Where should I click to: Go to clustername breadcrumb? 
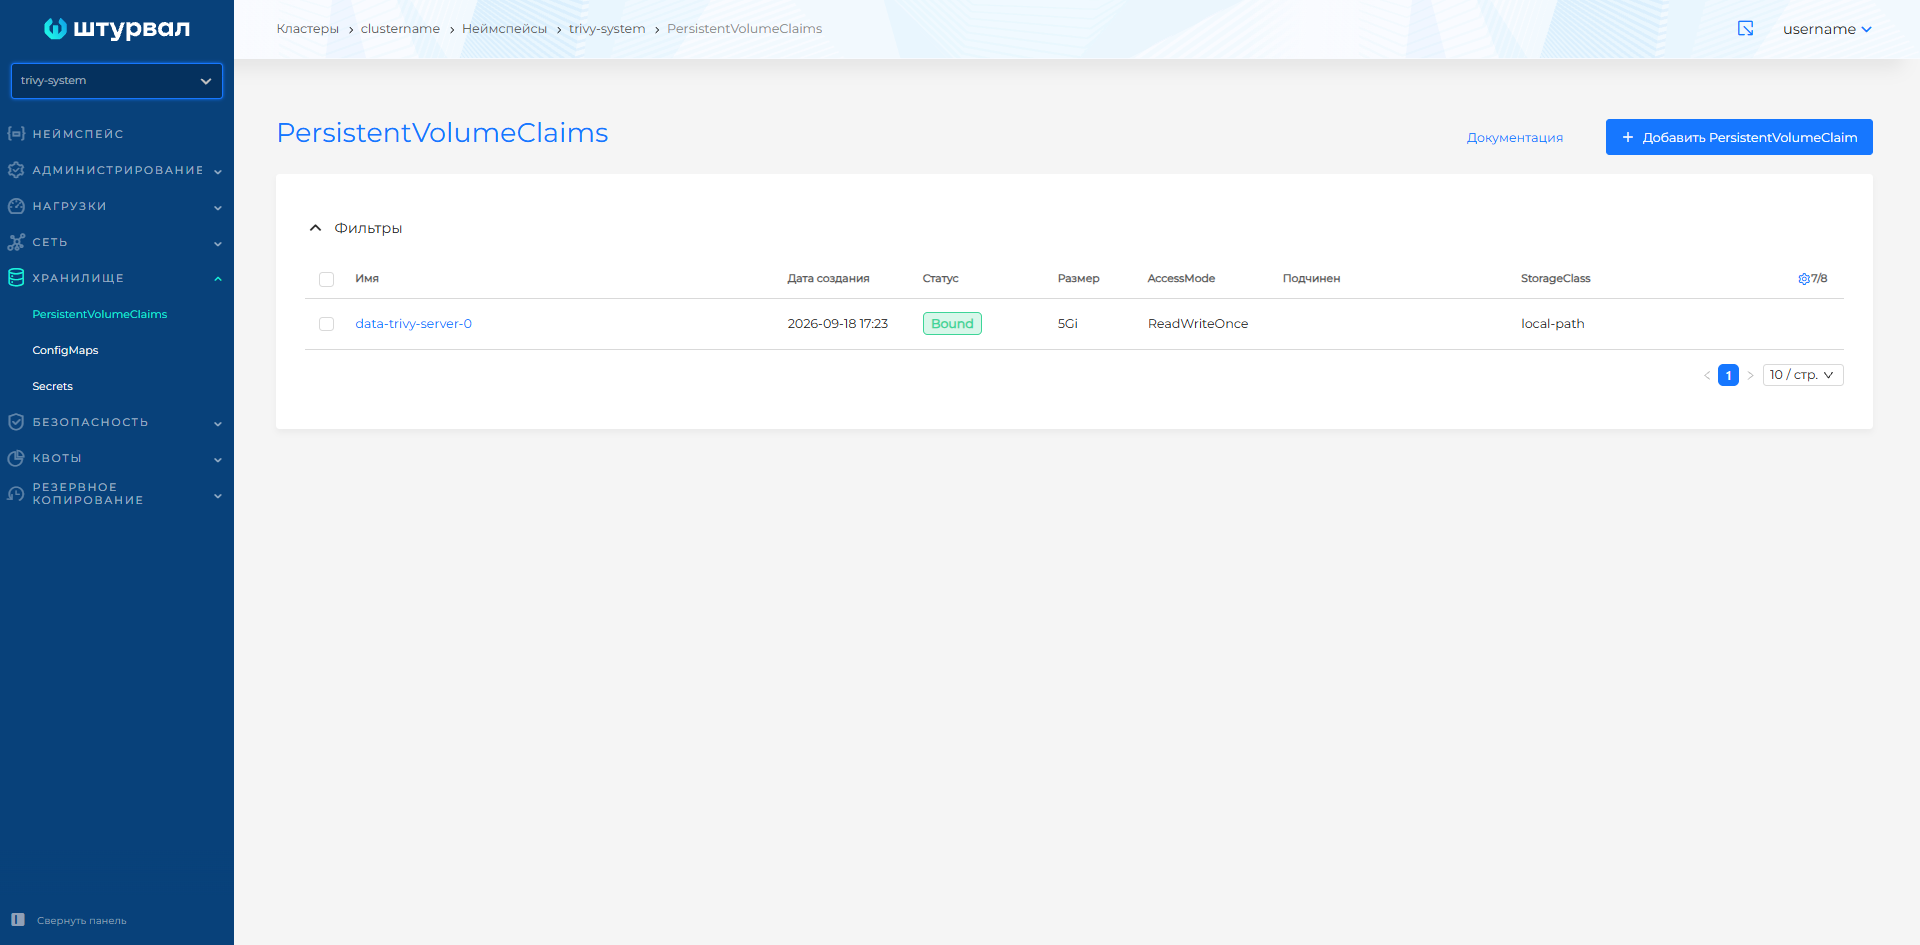pyautogui.click(x=400, y=29)
